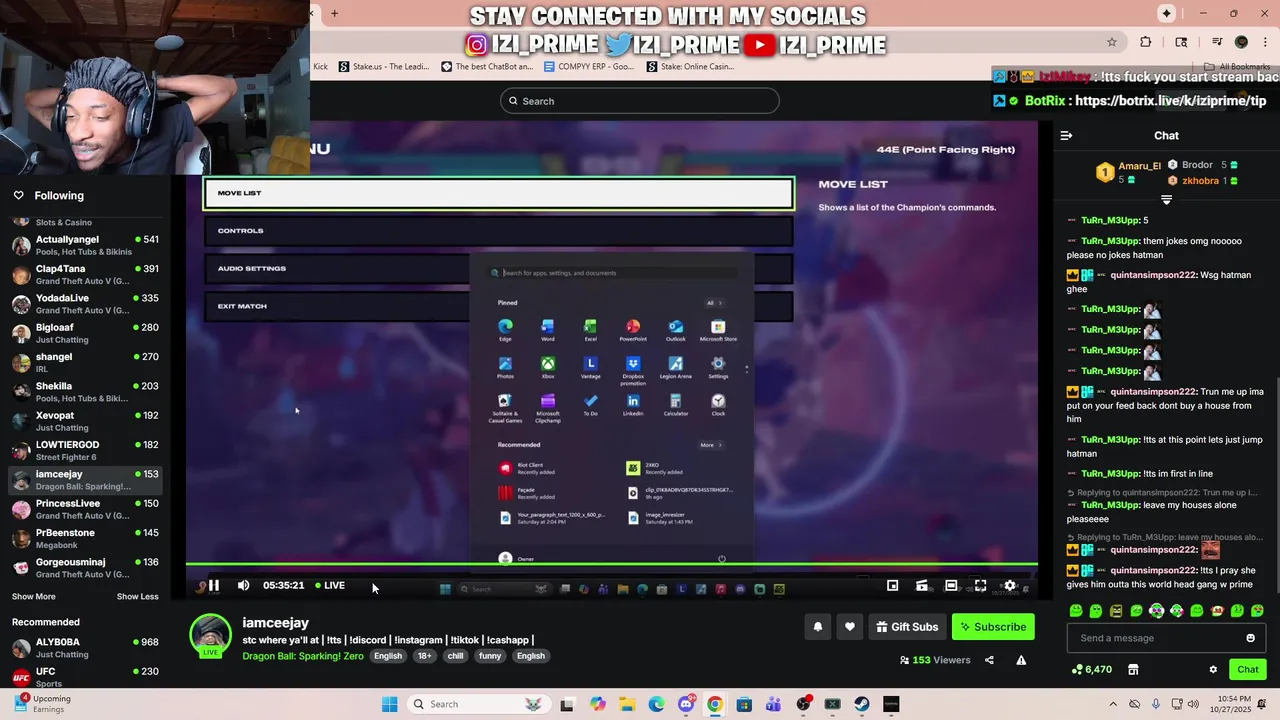Screen dimensions: 1280x720
Task: Click the green Chat send button
Action: [x=1248, y=670]
